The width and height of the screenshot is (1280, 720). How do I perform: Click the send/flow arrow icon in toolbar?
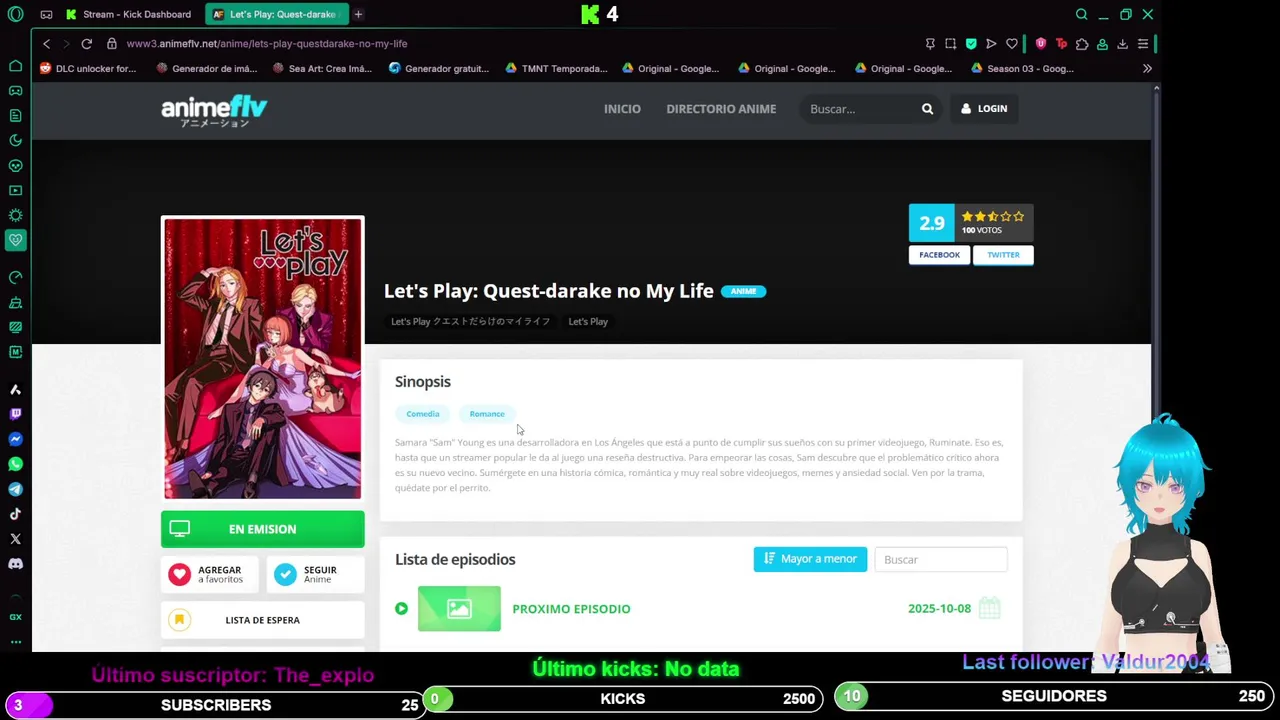pyautogui.click(x=991, y=44)
